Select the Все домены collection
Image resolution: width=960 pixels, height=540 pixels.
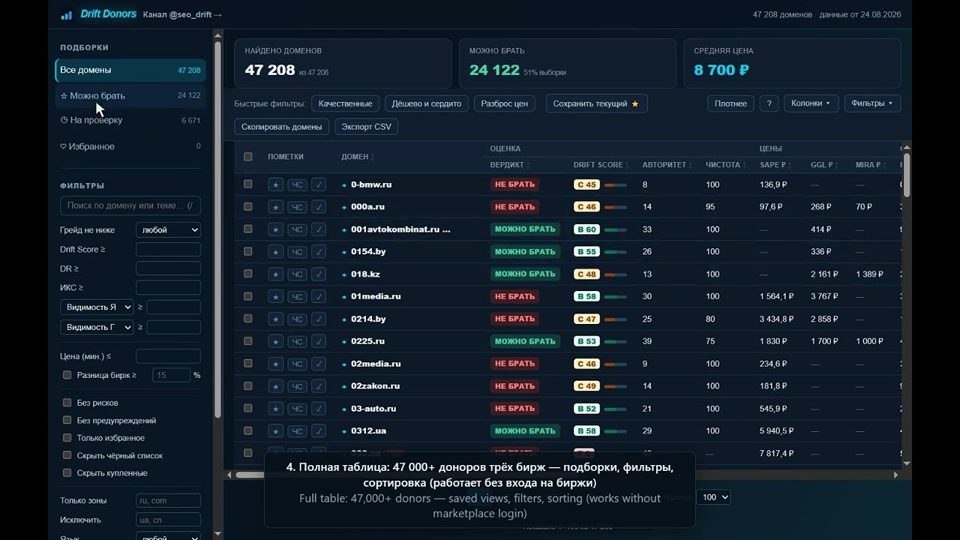coord(130,70)
